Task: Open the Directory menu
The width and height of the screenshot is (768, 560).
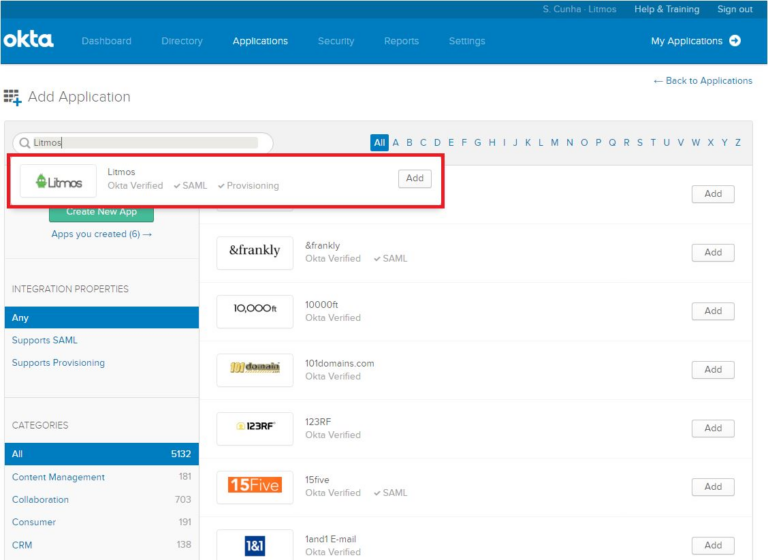Action: point(182,41)
